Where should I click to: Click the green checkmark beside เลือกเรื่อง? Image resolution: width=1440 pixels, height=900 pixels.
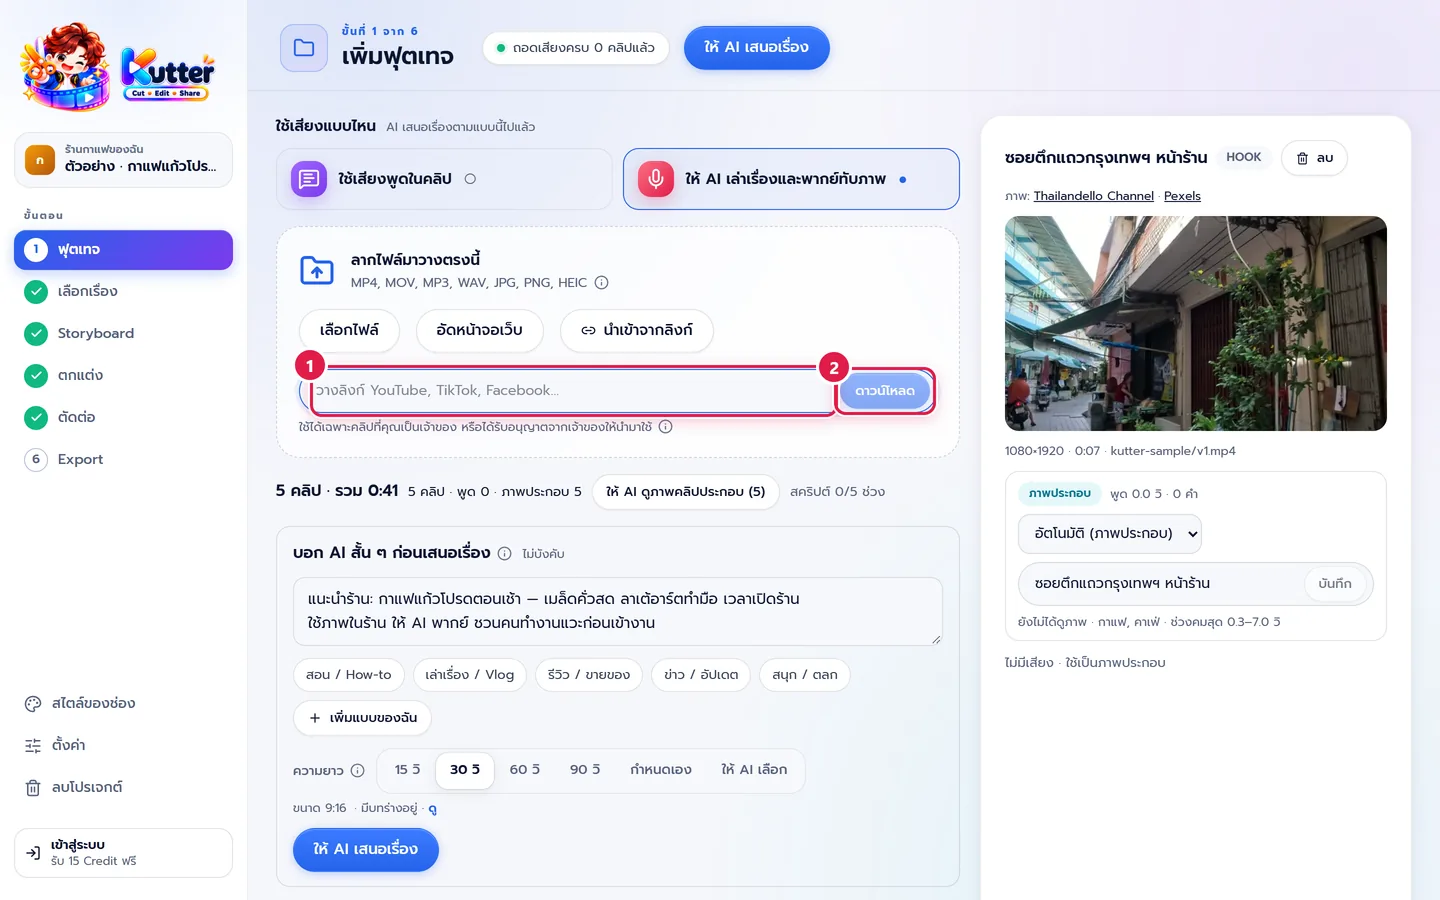pyautogui.click(x=36, y=292)
